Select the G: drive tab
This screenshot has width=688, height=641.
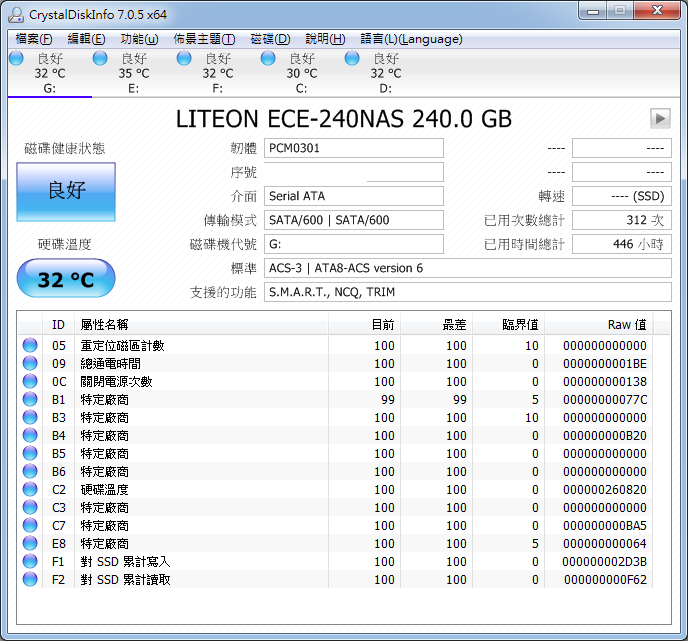50,73
